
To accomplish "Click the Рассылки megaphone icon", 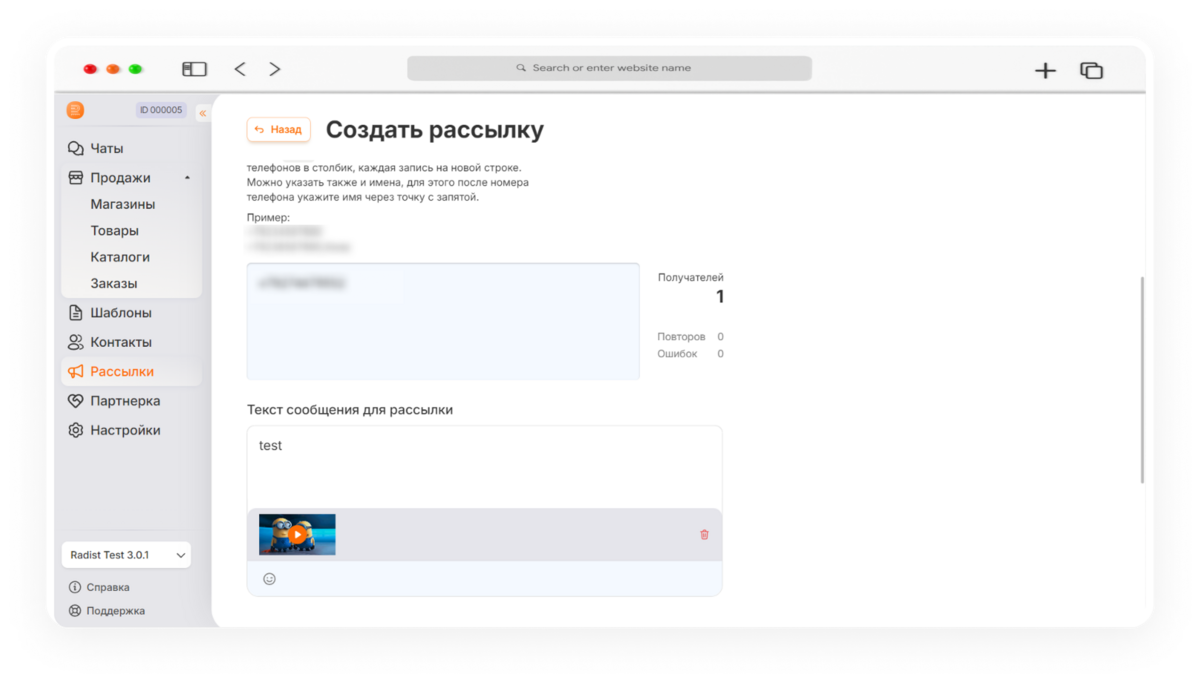I will point(75,371).
